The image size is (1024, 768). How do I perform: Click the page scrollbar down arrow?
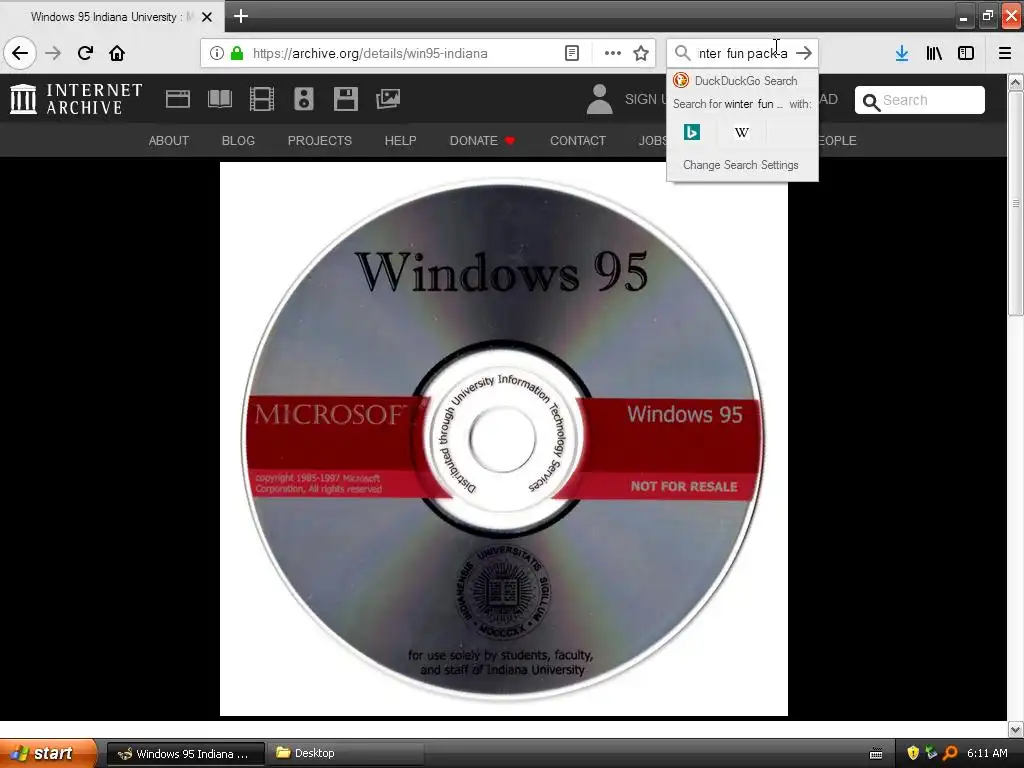(1015, 729)
